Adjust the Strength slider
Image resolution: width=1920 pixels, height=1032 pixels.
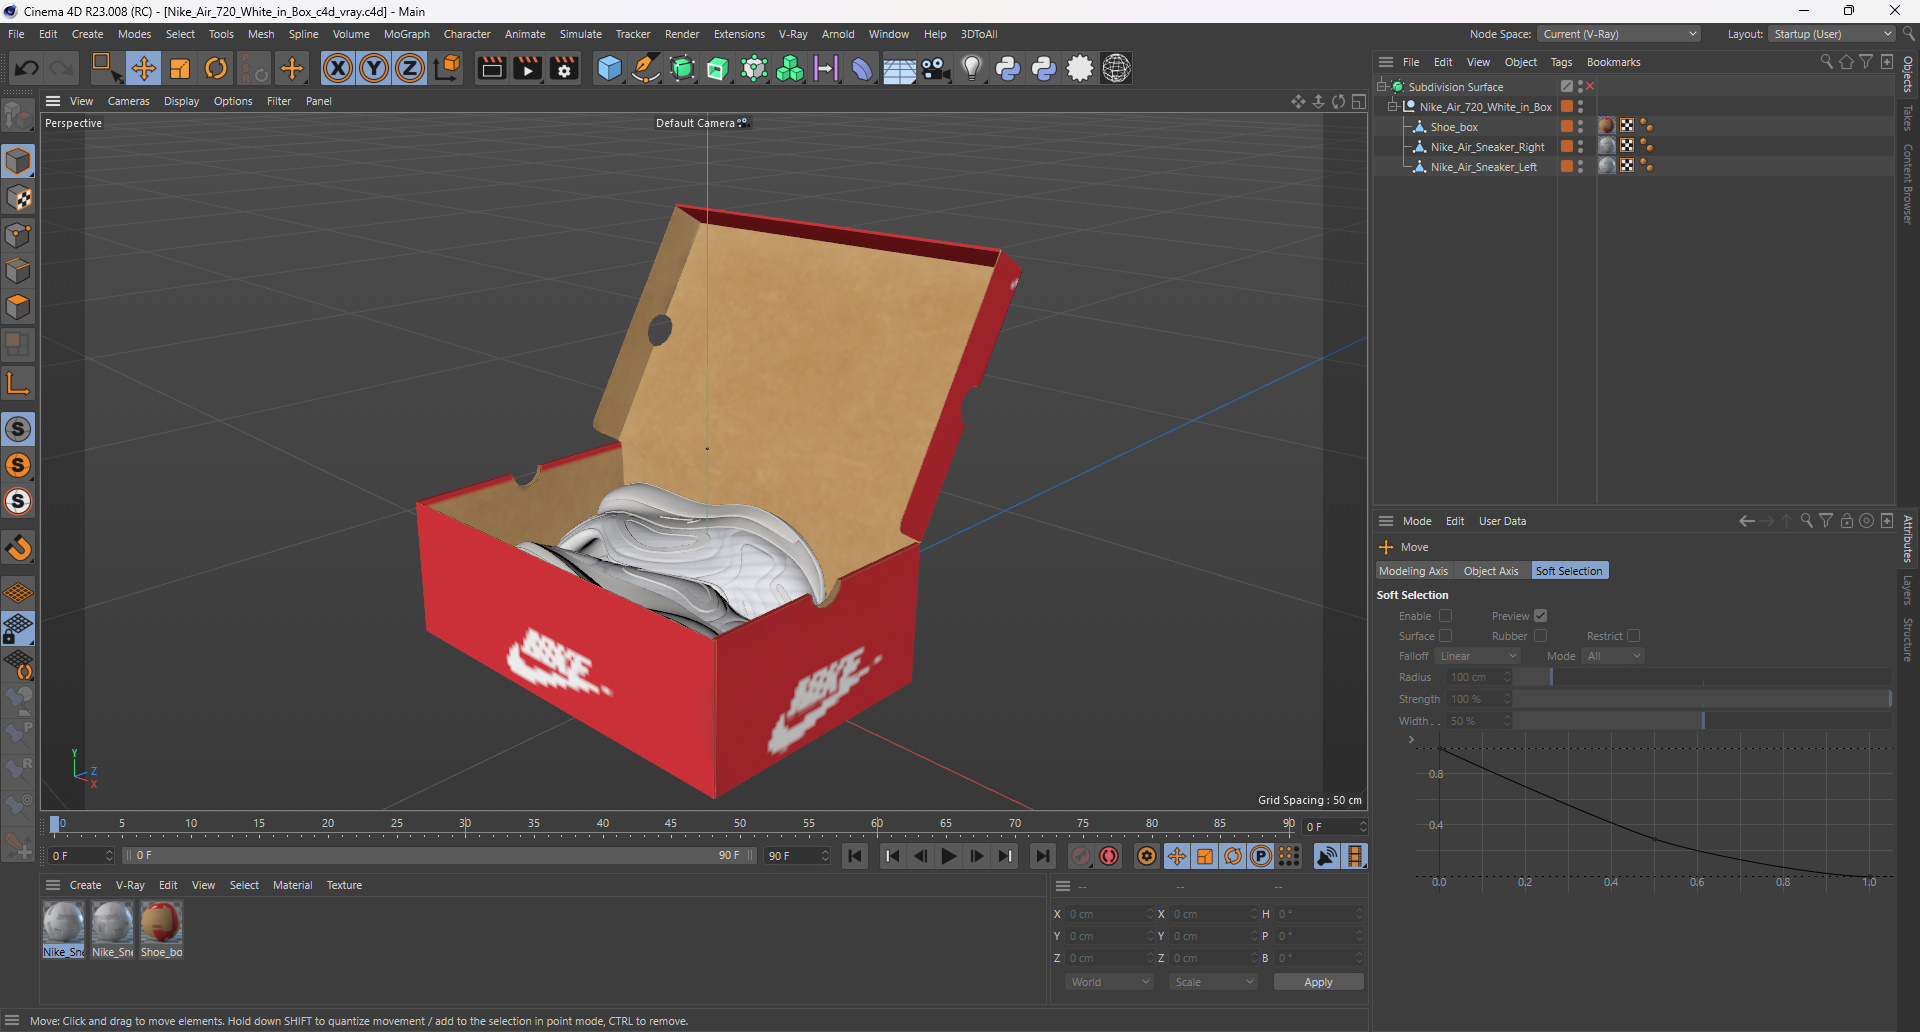(1701, 699)
